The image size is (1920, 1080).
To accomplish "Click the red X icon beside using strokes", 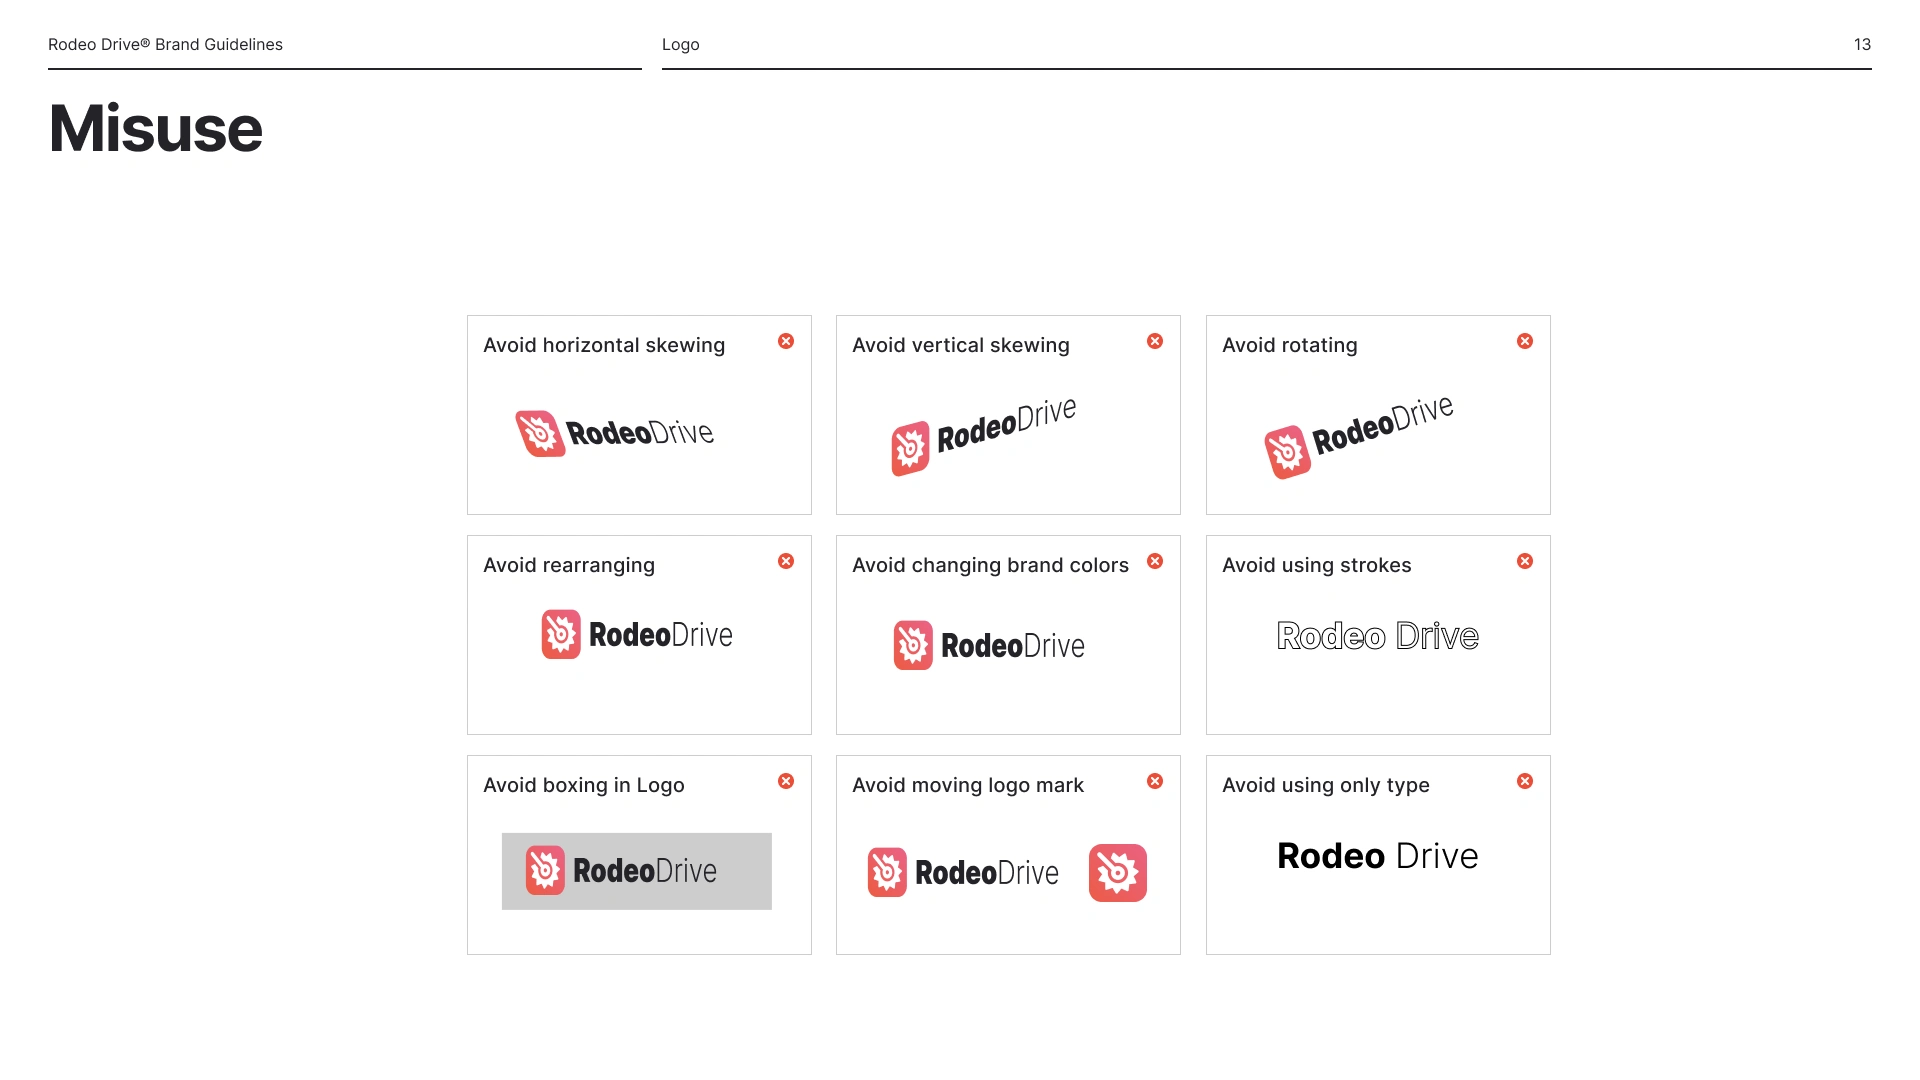I will coord(1525,562).
